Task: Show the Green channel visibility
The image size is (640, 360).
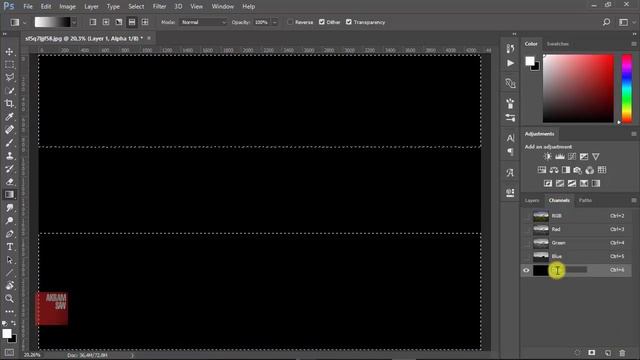Action: coord(526,243)
